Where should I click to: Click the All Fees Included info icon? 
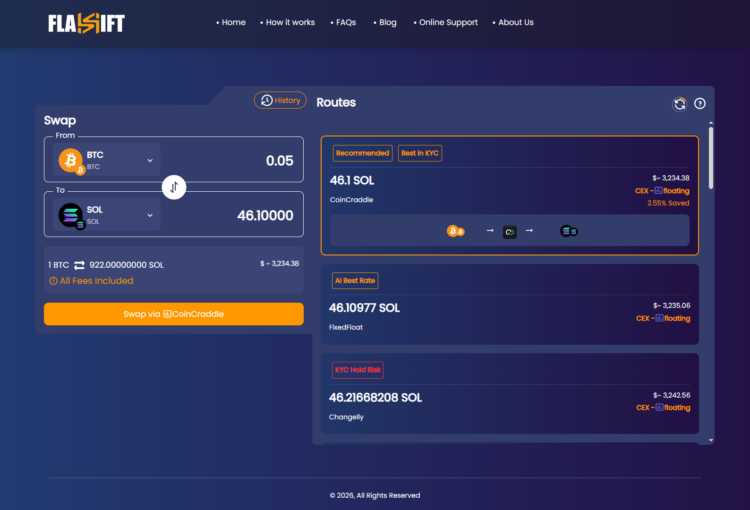(x=53, y=281)
